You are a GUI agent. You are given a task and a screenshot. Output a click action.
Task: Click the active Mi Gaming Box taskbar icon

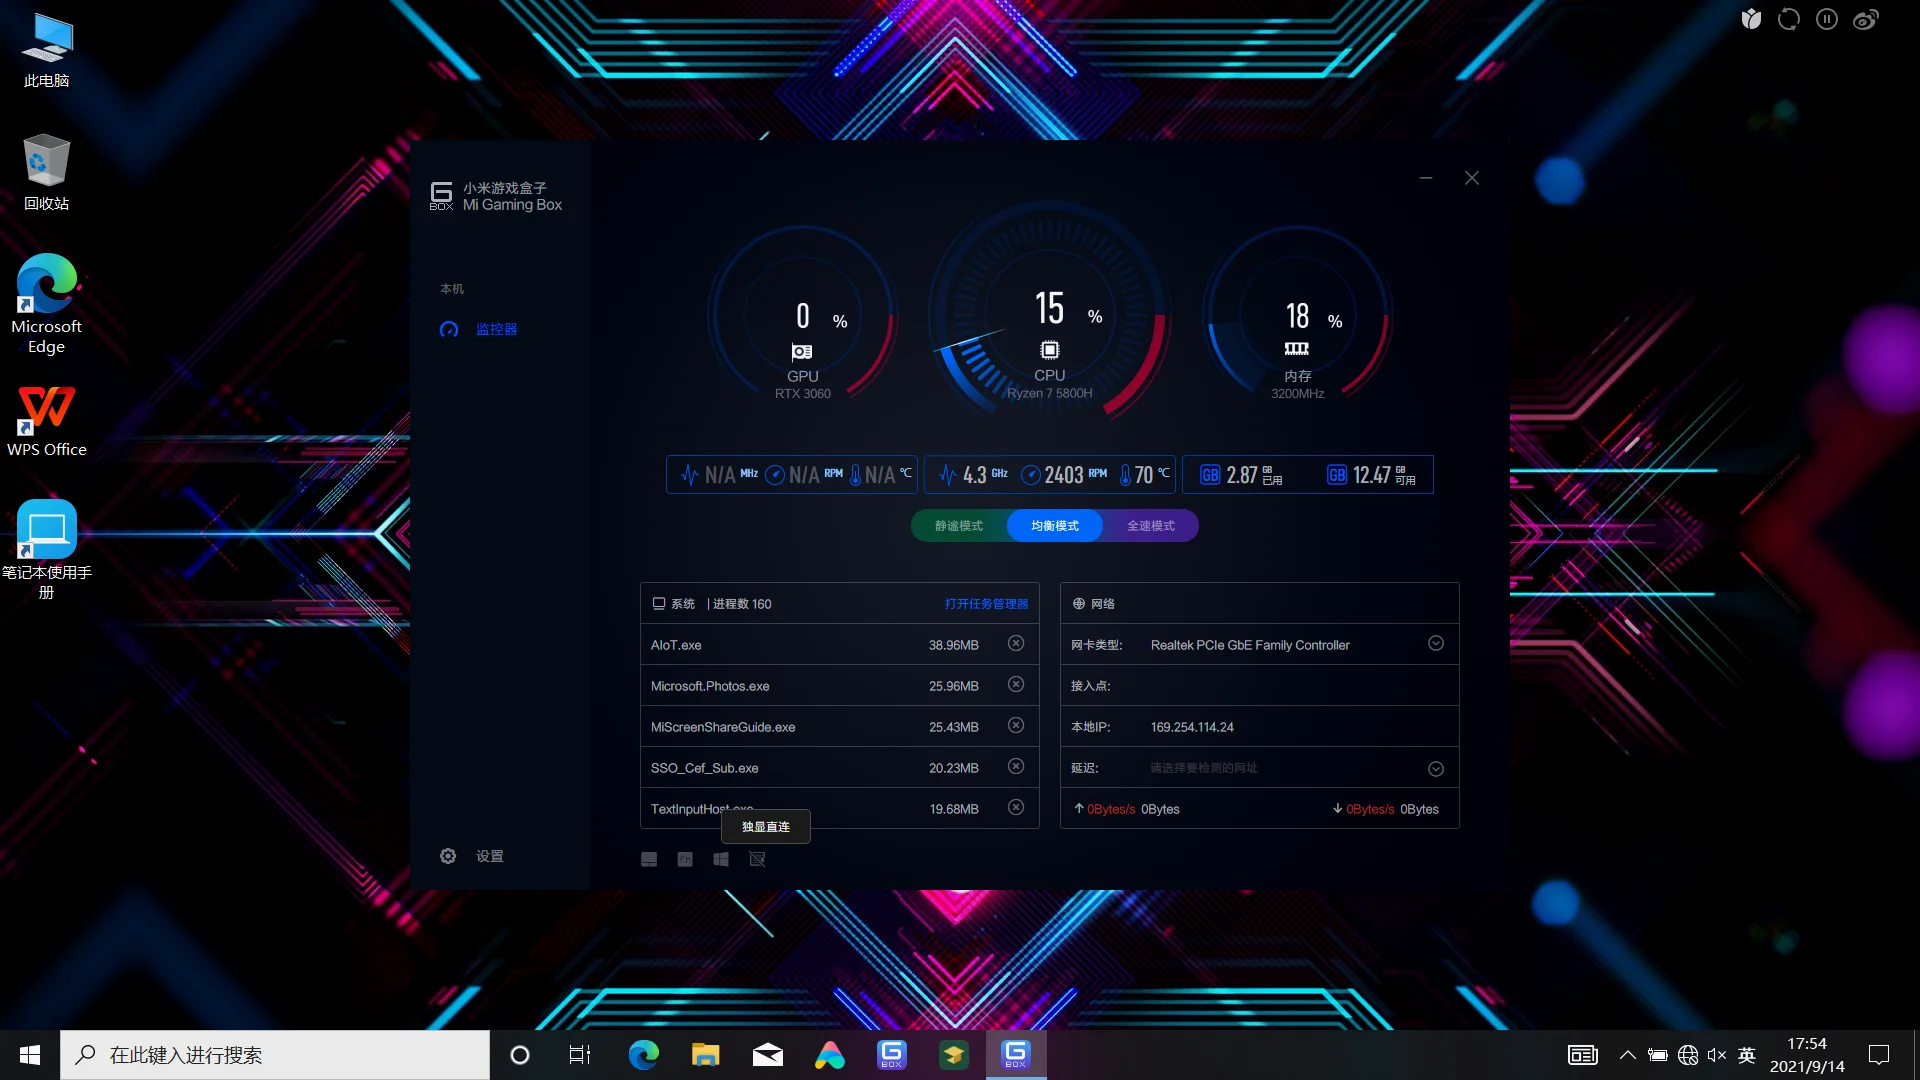[x=1016, y=1055]
